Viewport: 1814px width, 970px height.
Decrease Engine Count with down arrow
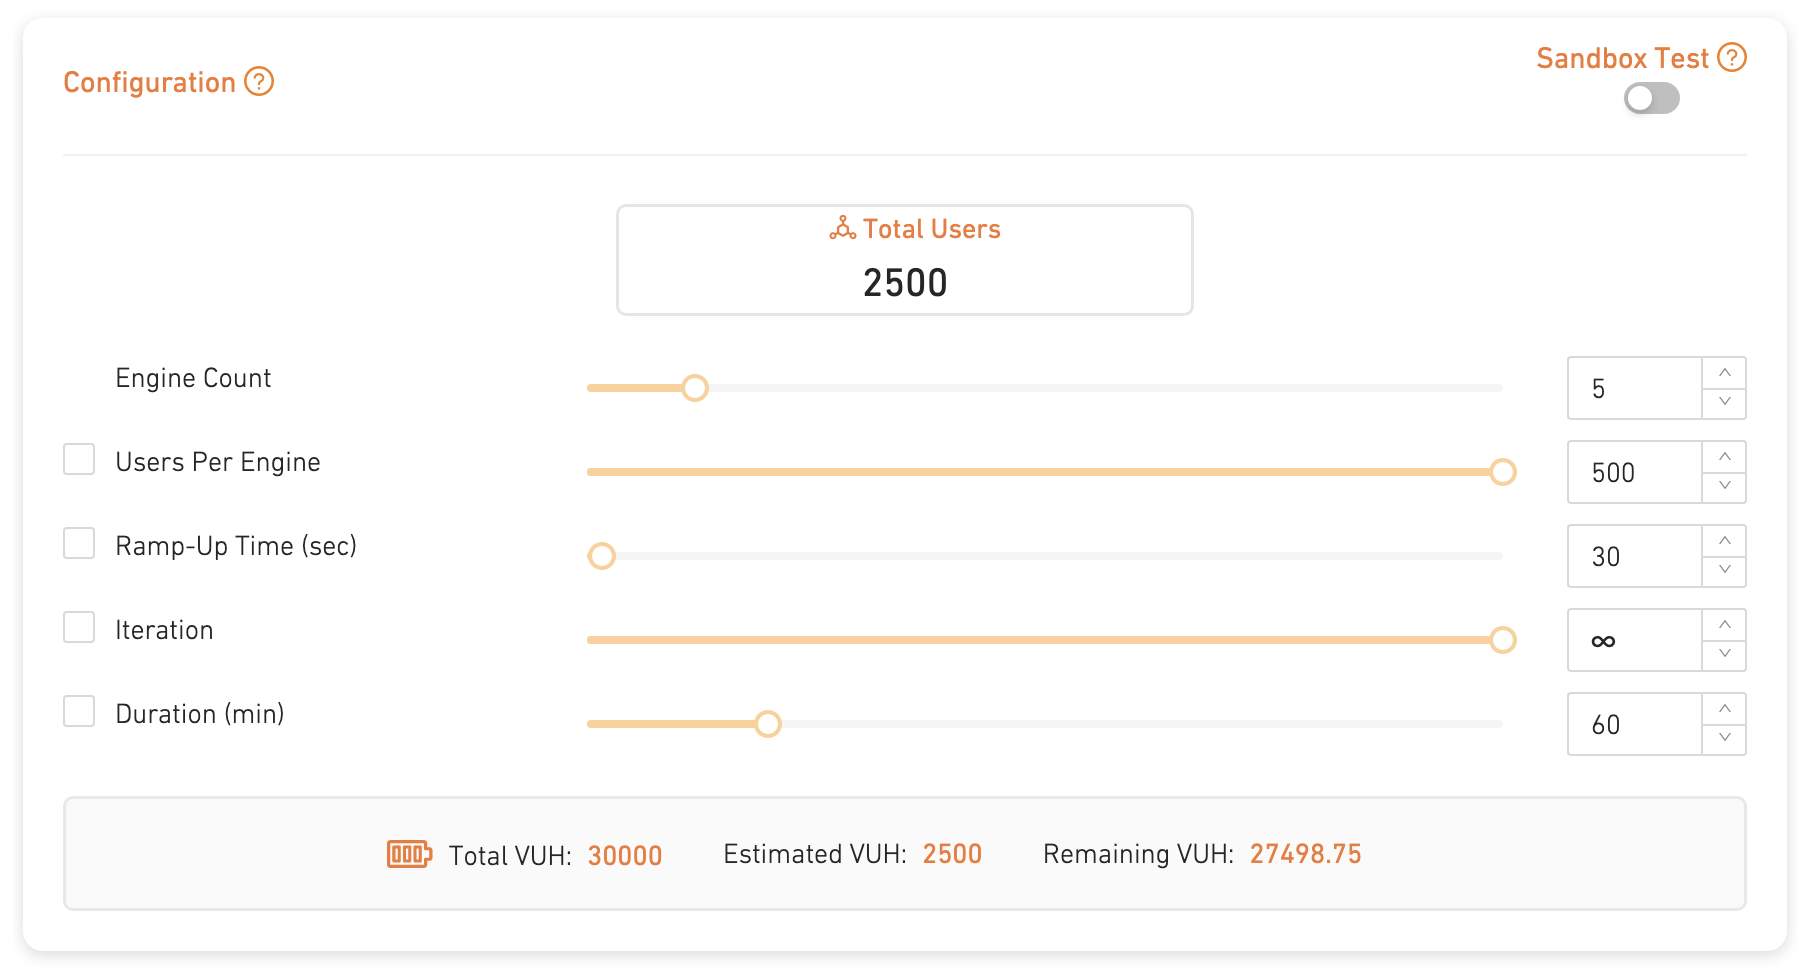point(1724,402)
